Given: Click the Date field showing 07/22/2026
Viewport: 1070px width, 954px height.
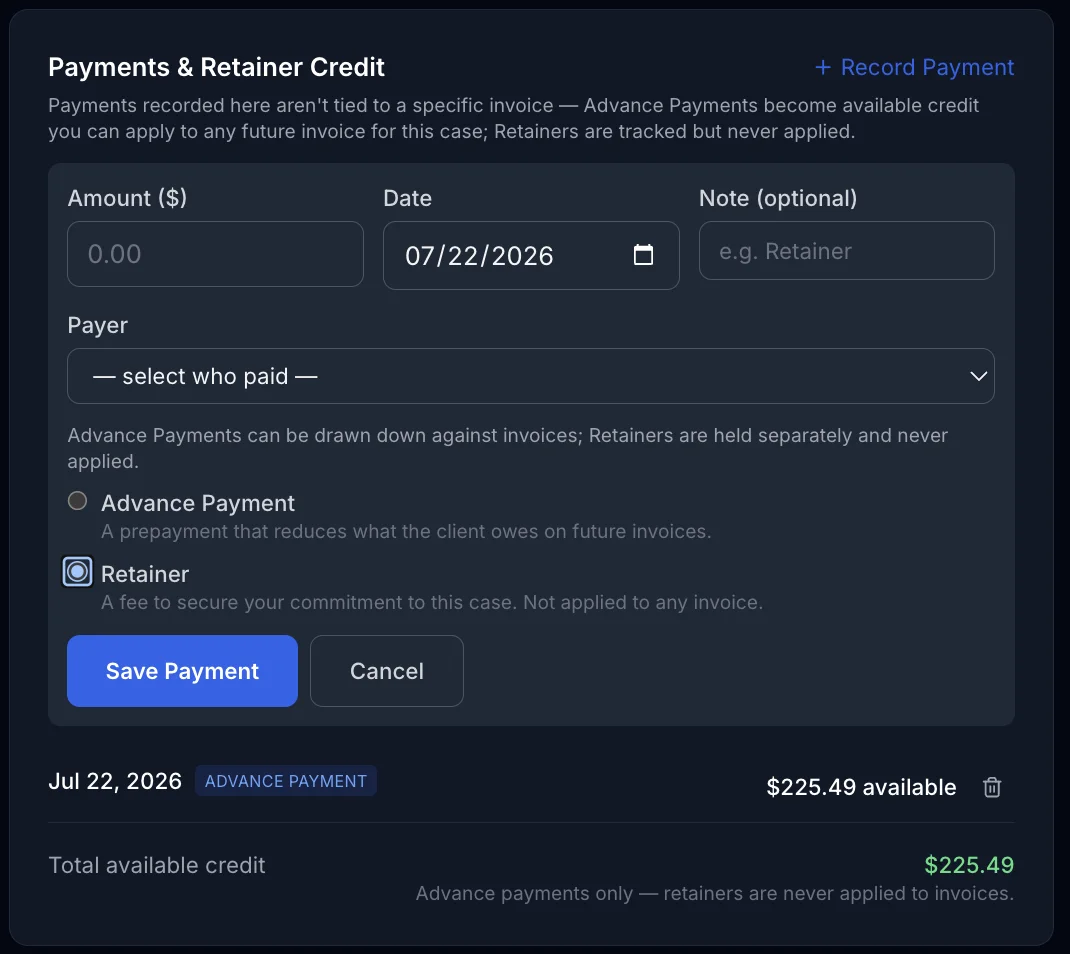Looking at the screenshot, I should [x=531, y=255].
